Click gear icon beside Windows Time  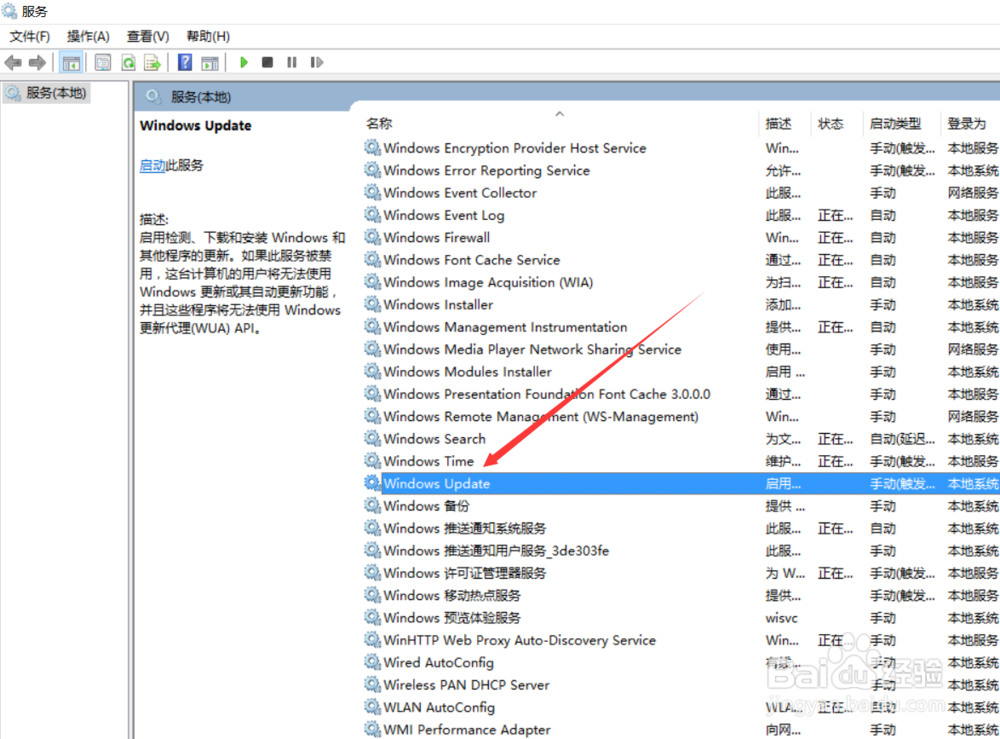tap(372, 460)
